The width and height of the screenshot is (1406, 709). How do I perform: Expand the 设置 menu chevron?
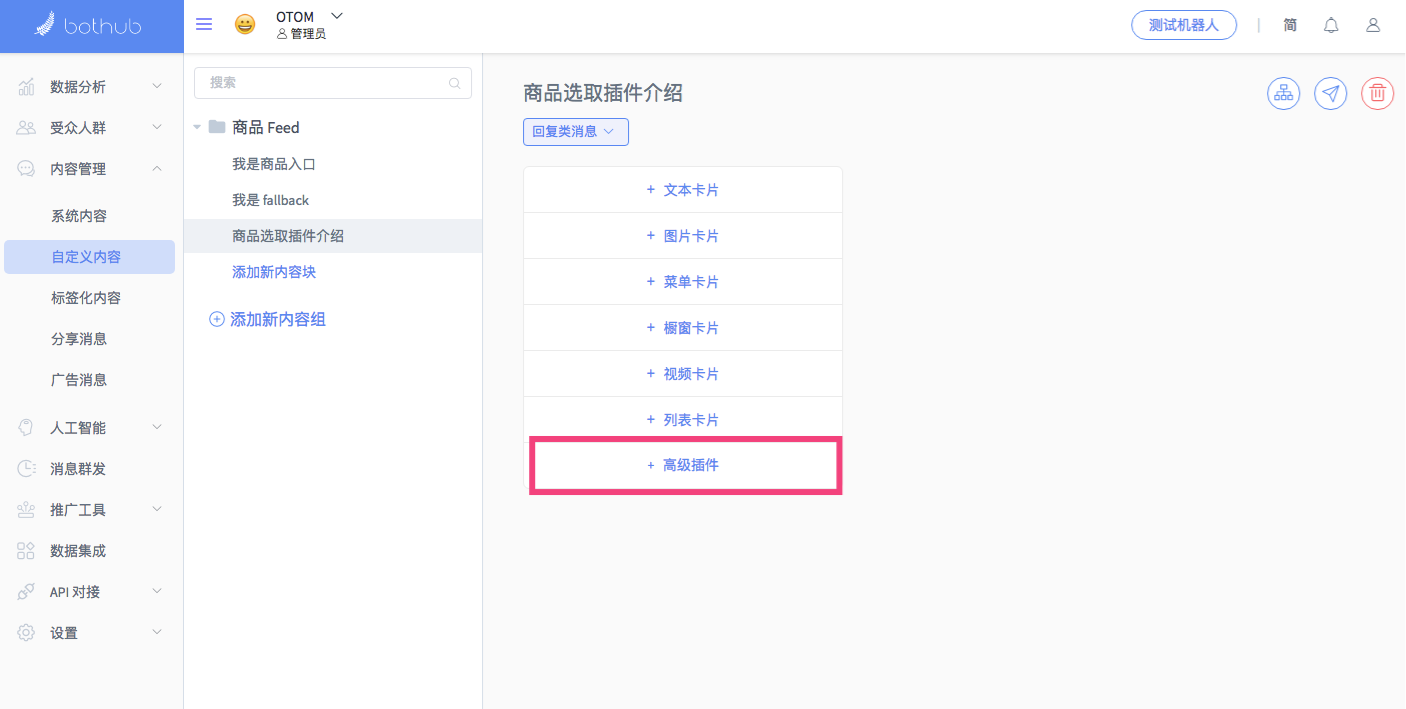[x=157, y=632]
